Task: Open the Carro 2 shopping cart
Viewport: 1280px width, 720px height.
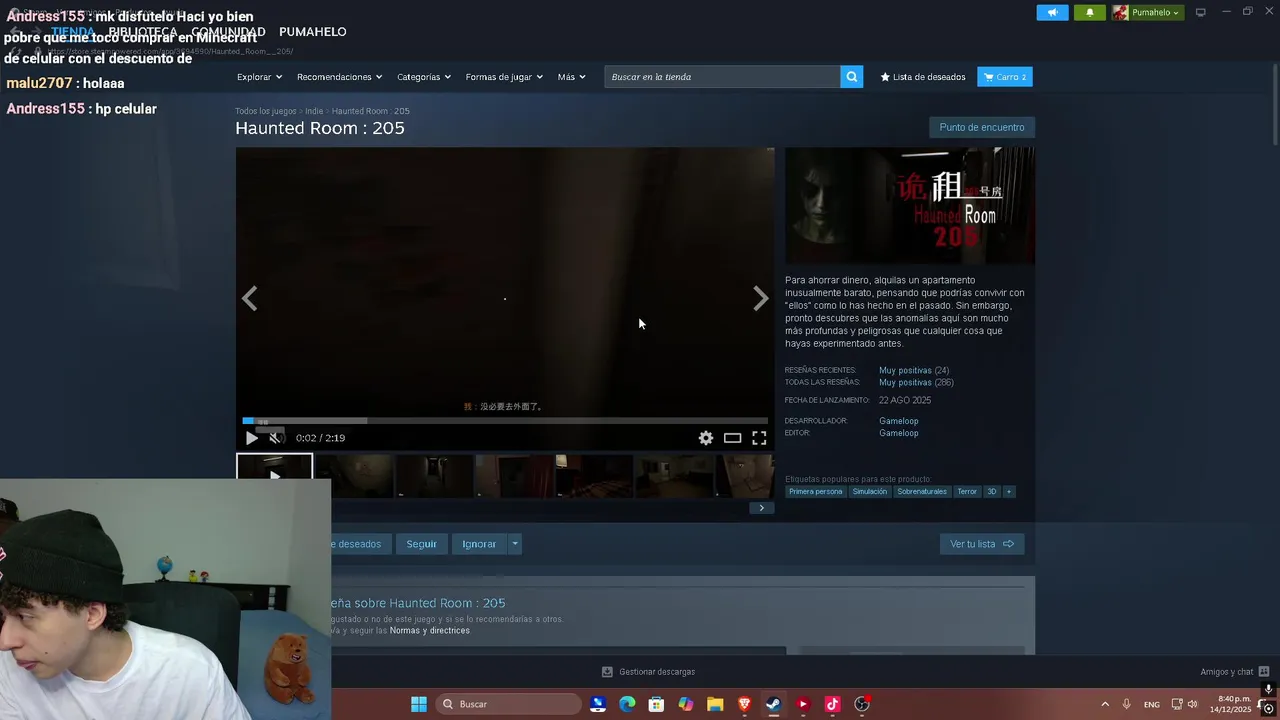Action: pyautogui.click(x=1005, y=77)
